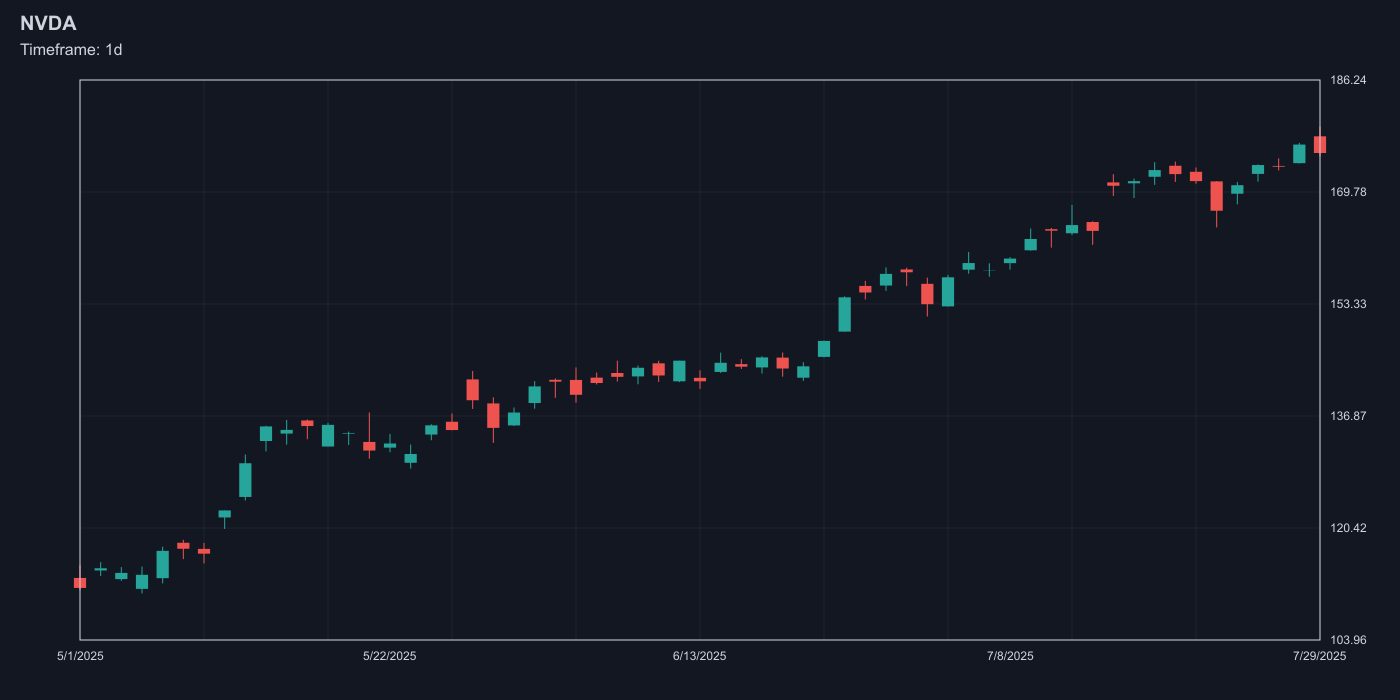Image resolution: width=1400 pixels, height=700 pixels.
Task: Click the 6/13/2025 date axis label
Action: (700, 656)
